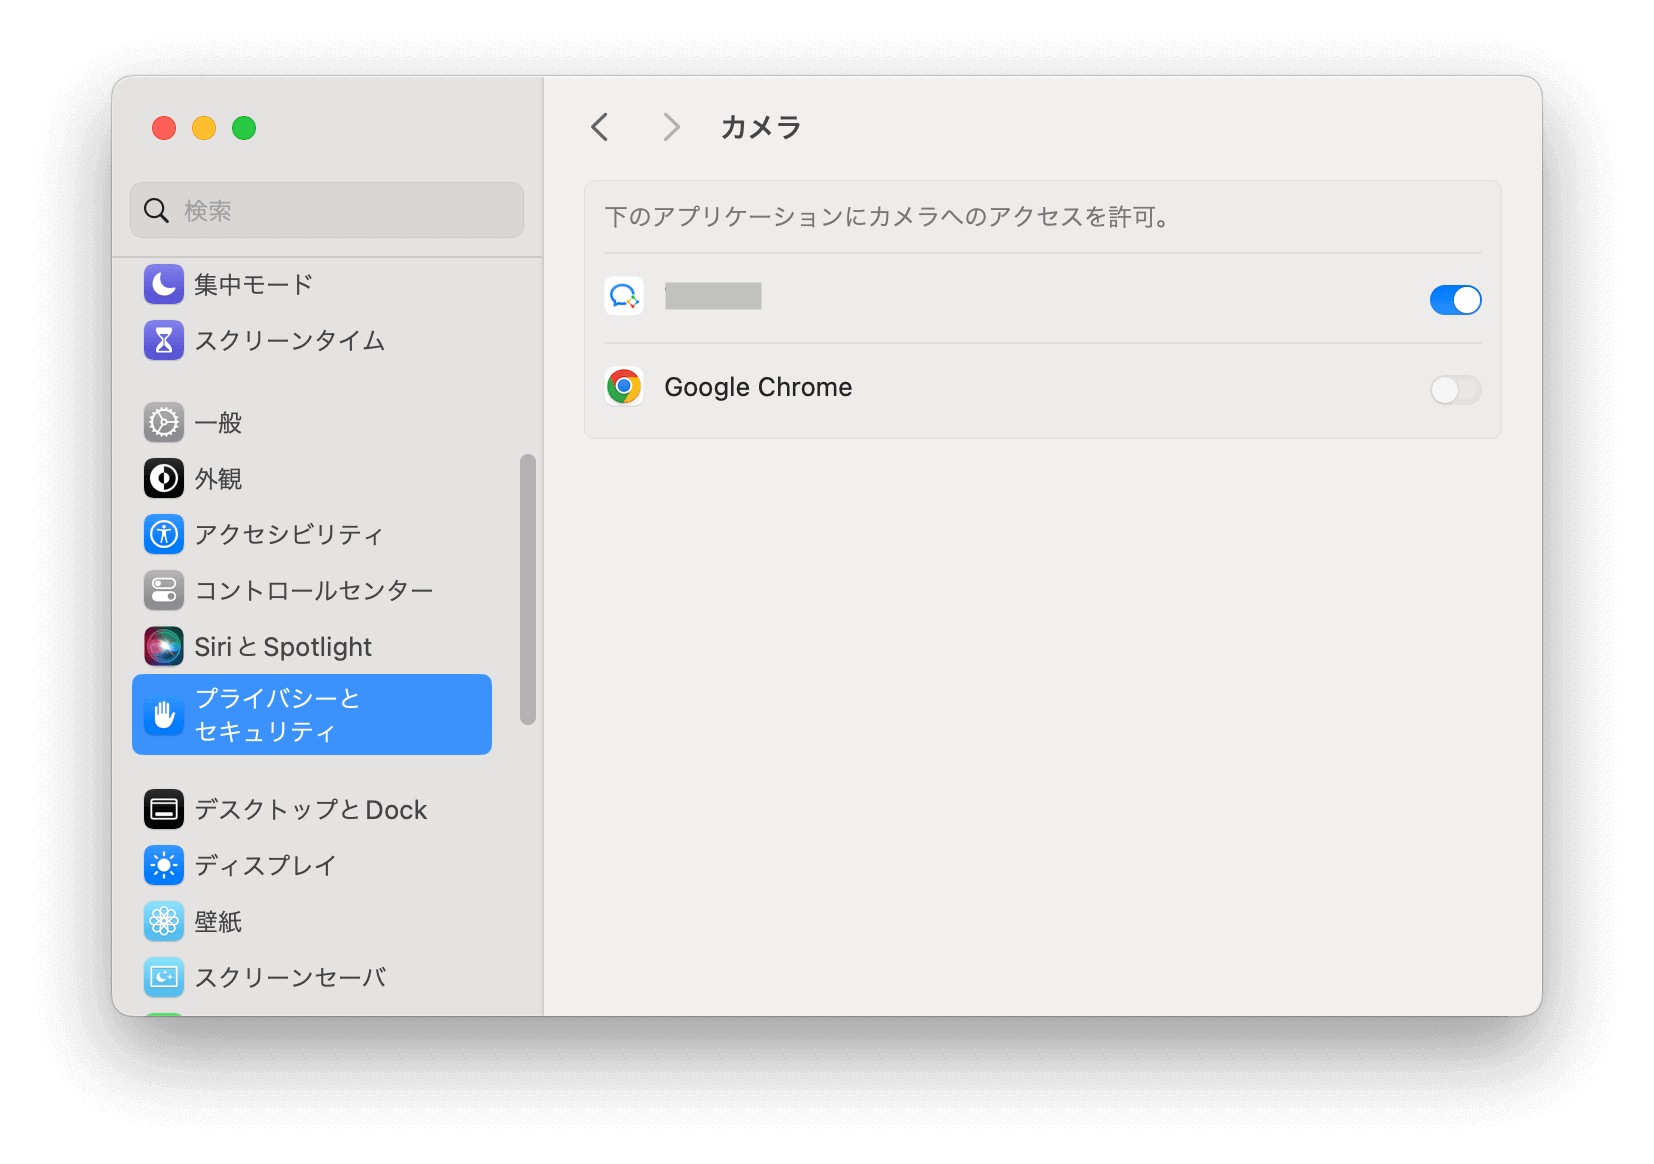Go back with the left chevron
Image resolution: width=1654 pixels, height=1164 pixels.
click(x=600, y=127)
